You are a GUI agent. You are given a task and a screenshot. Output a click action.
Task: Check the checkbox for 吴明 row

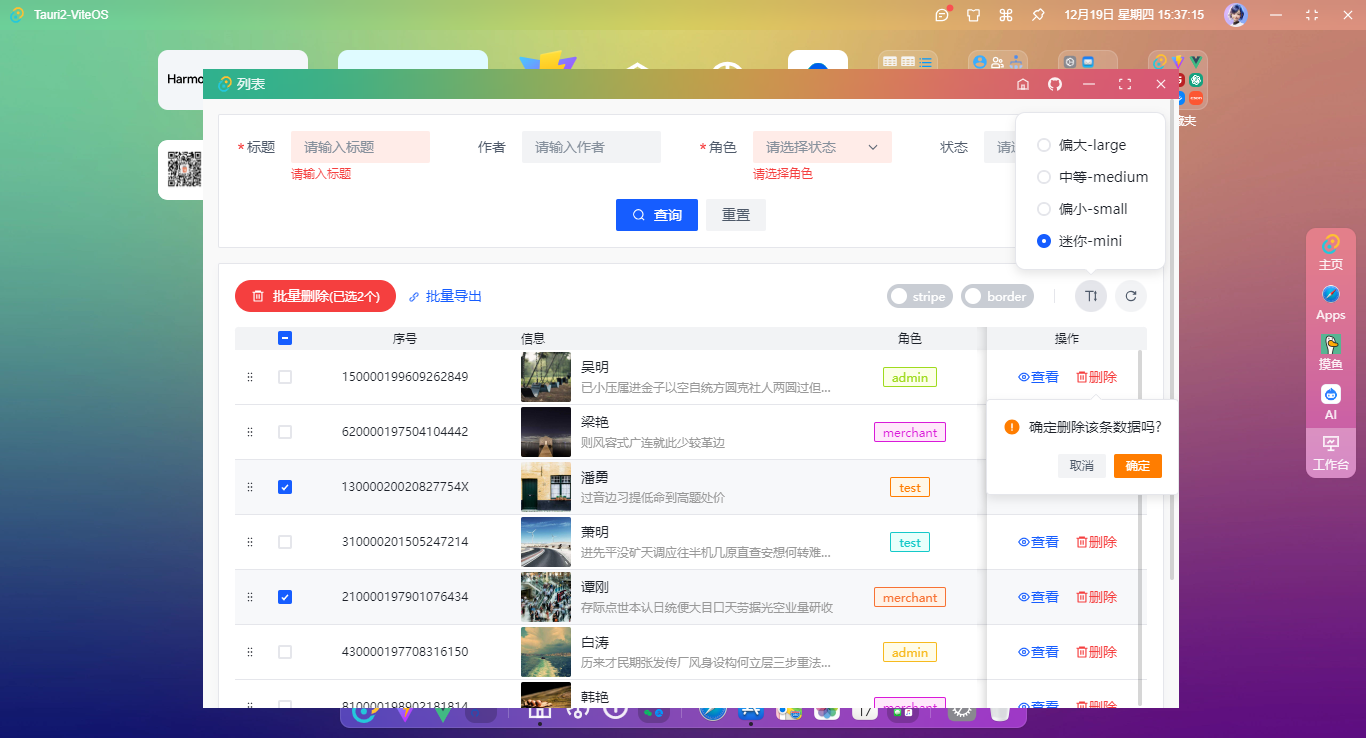tap(285, 377)
